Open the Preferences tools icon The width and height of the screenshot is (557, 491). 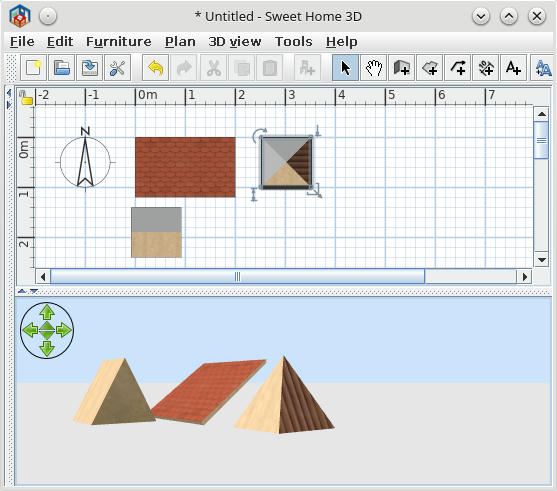pos(118,68)
